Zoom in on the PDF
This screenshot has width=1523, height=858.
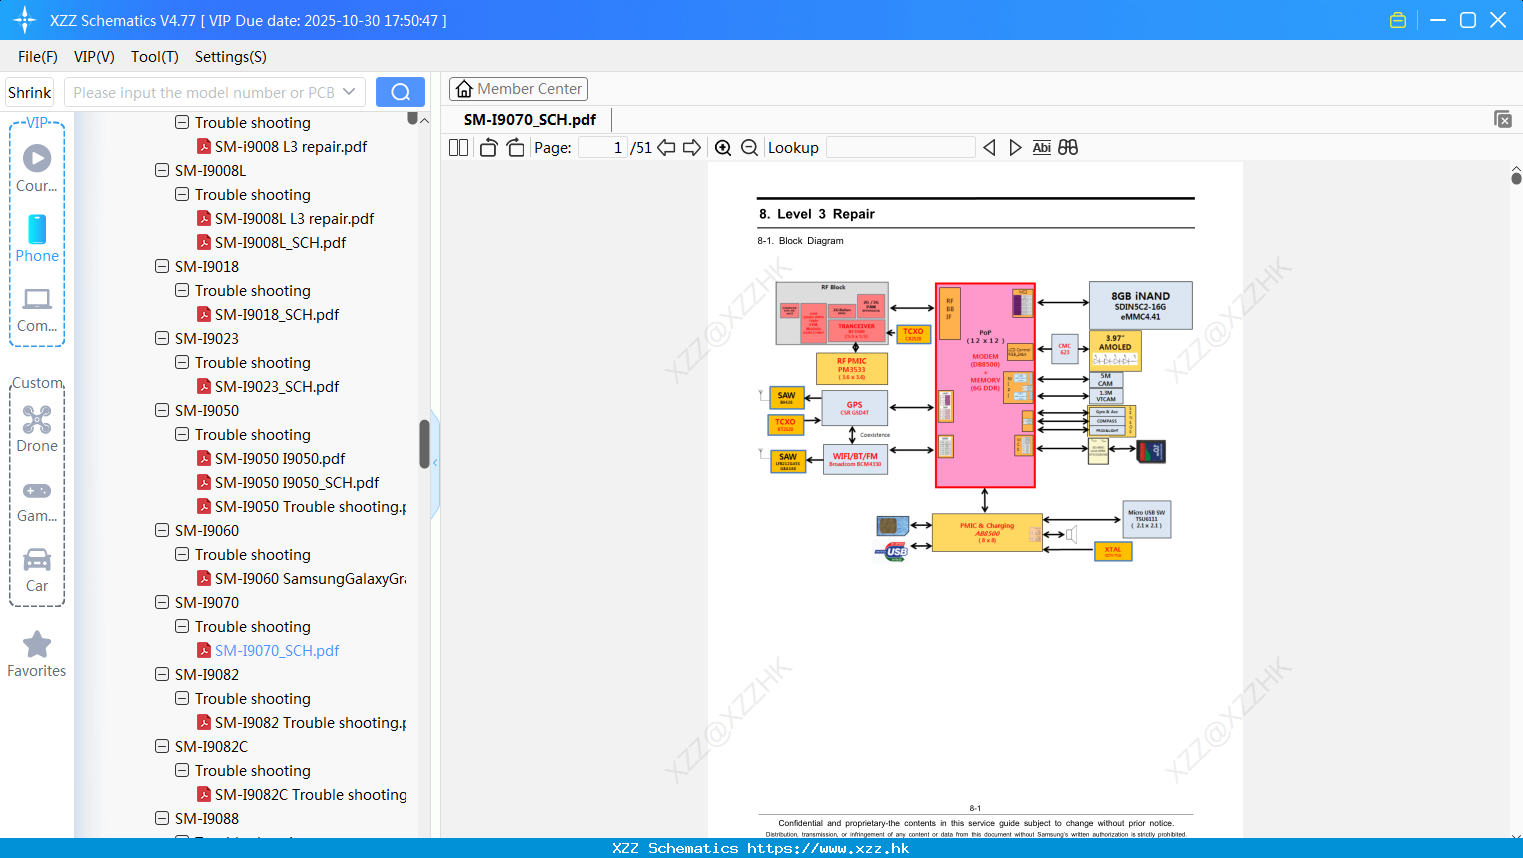coord(723,147)
